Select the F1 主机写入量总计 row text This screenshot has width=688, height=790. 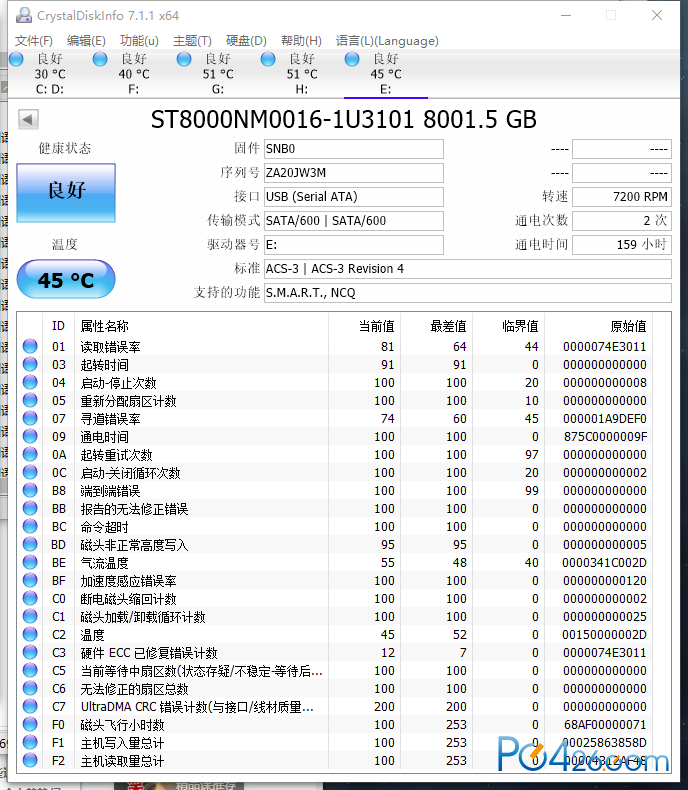click(x=122, y=743)
